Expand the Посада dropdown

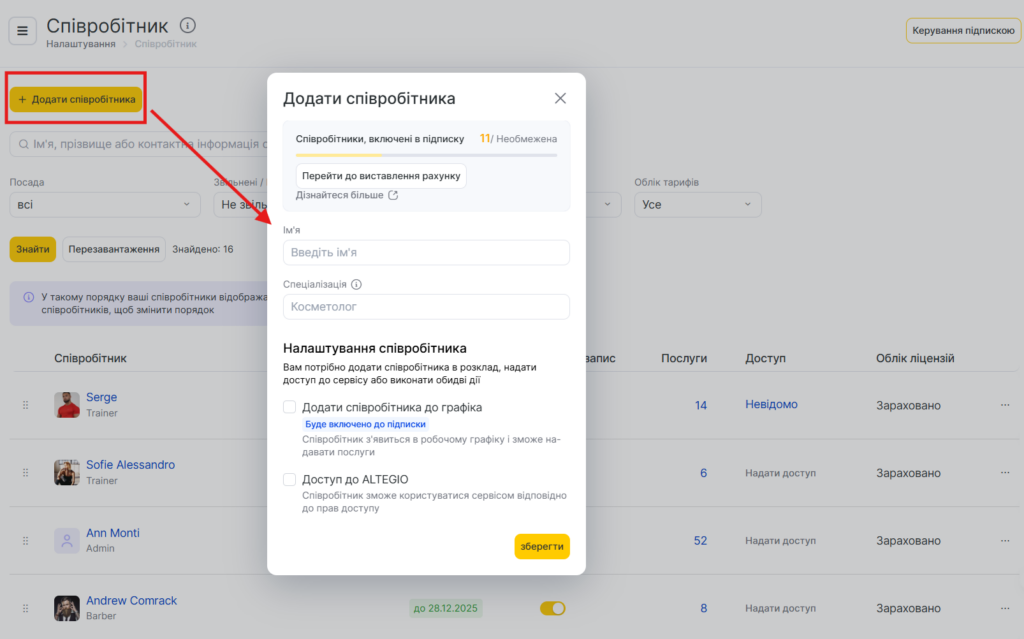click(x=105, y=205)
